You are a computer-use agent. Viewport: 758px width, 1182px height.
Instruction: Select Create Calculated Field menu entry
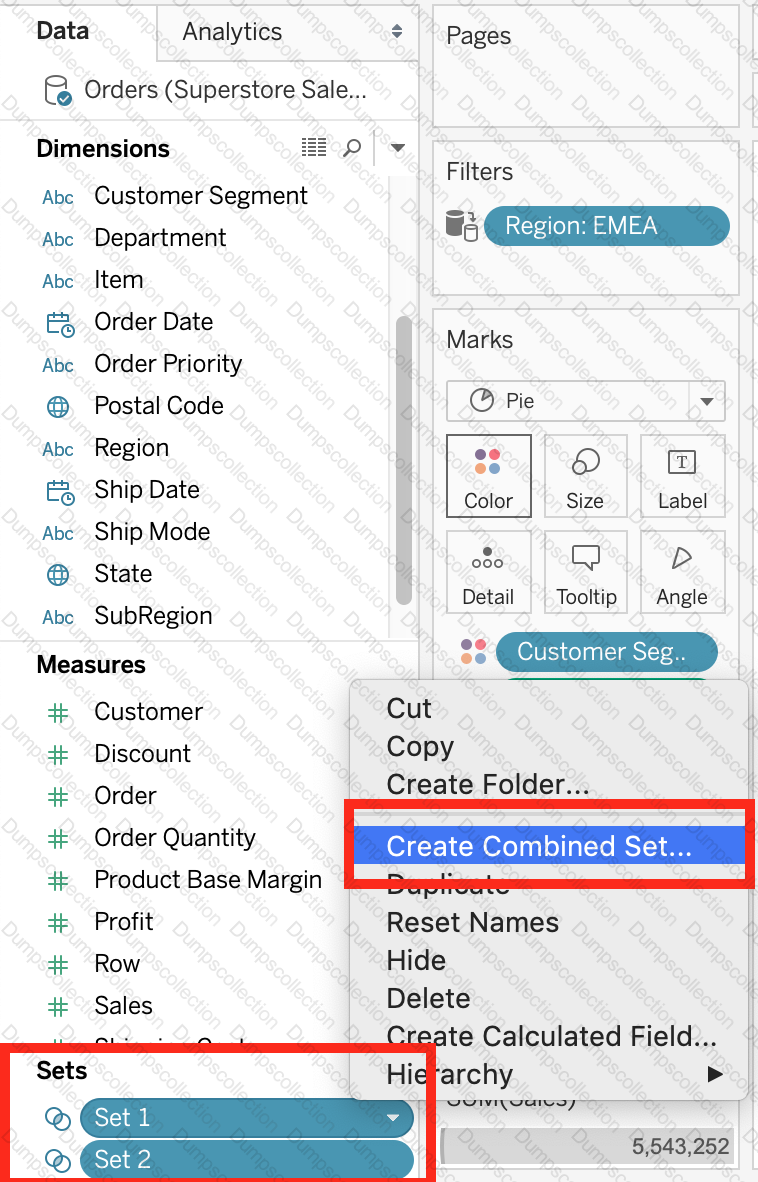point(551,1036)
